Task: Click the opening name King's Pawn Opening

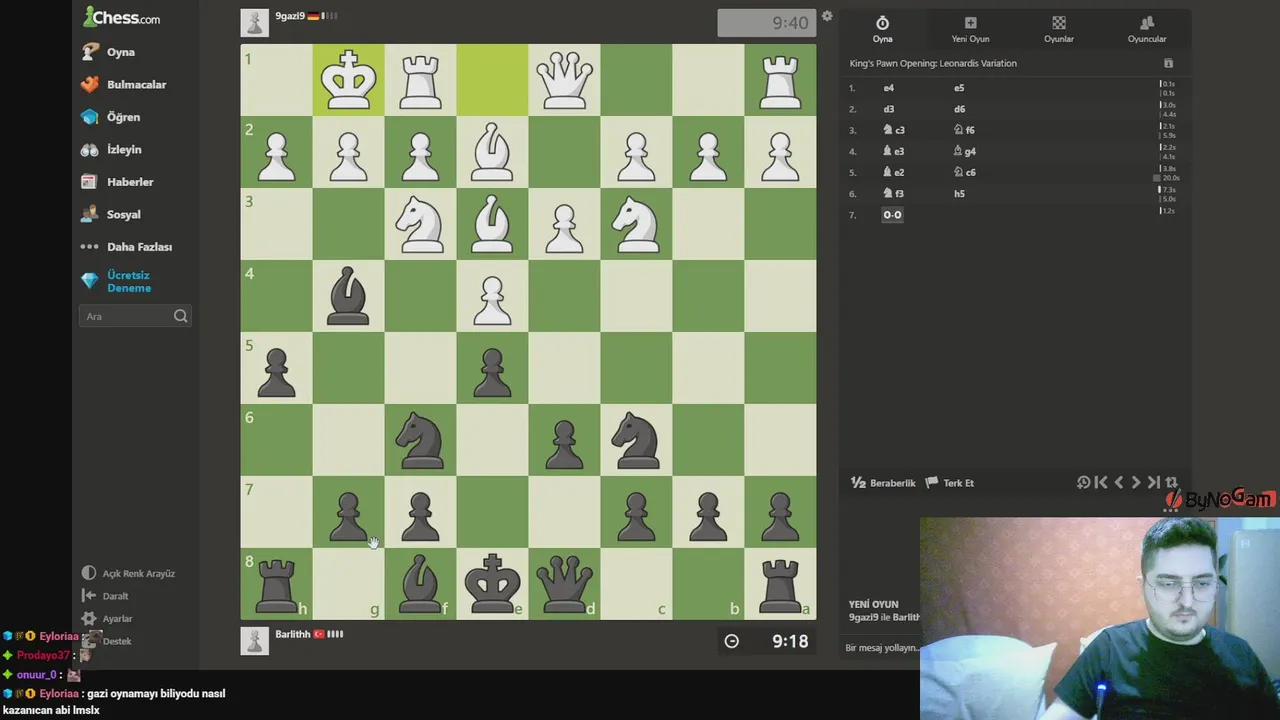Action: click(x=933, y=63)
